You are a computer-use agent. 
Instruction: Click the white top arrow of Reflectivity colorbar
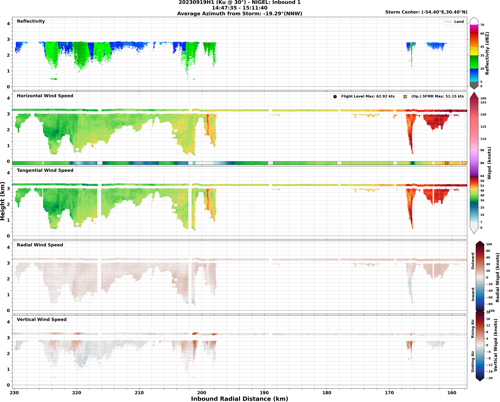tap(474, 21)
